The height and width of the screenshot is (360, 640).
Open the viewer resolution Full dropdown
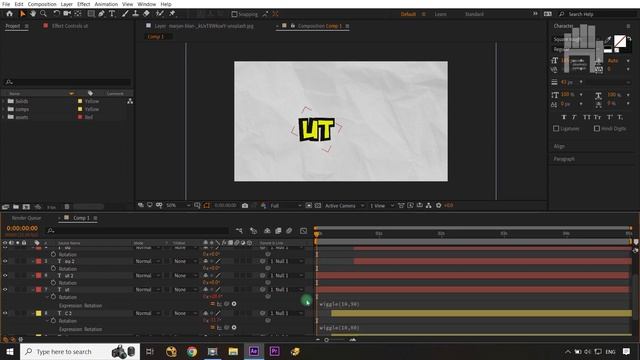point(286,206)
